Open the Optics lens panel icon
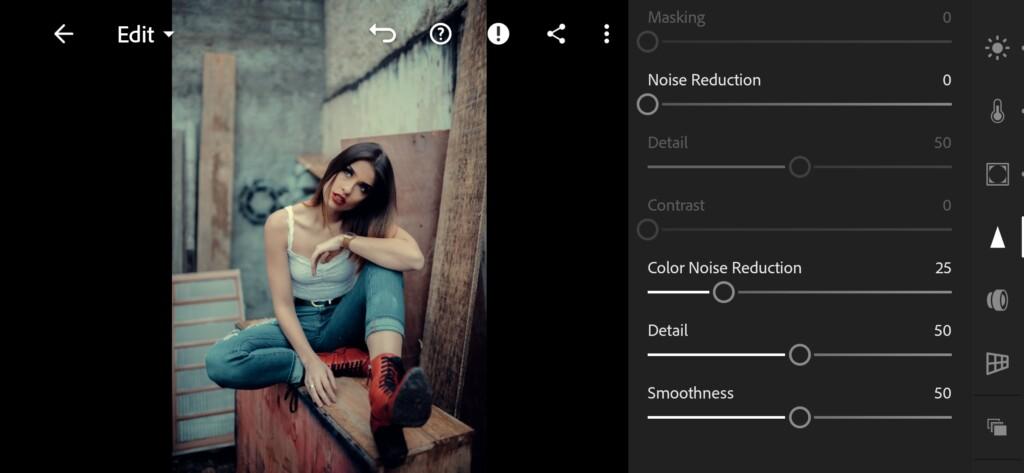Image resolution: width=1024 pixels, height=473 pixels. click(x=997, y=301)
